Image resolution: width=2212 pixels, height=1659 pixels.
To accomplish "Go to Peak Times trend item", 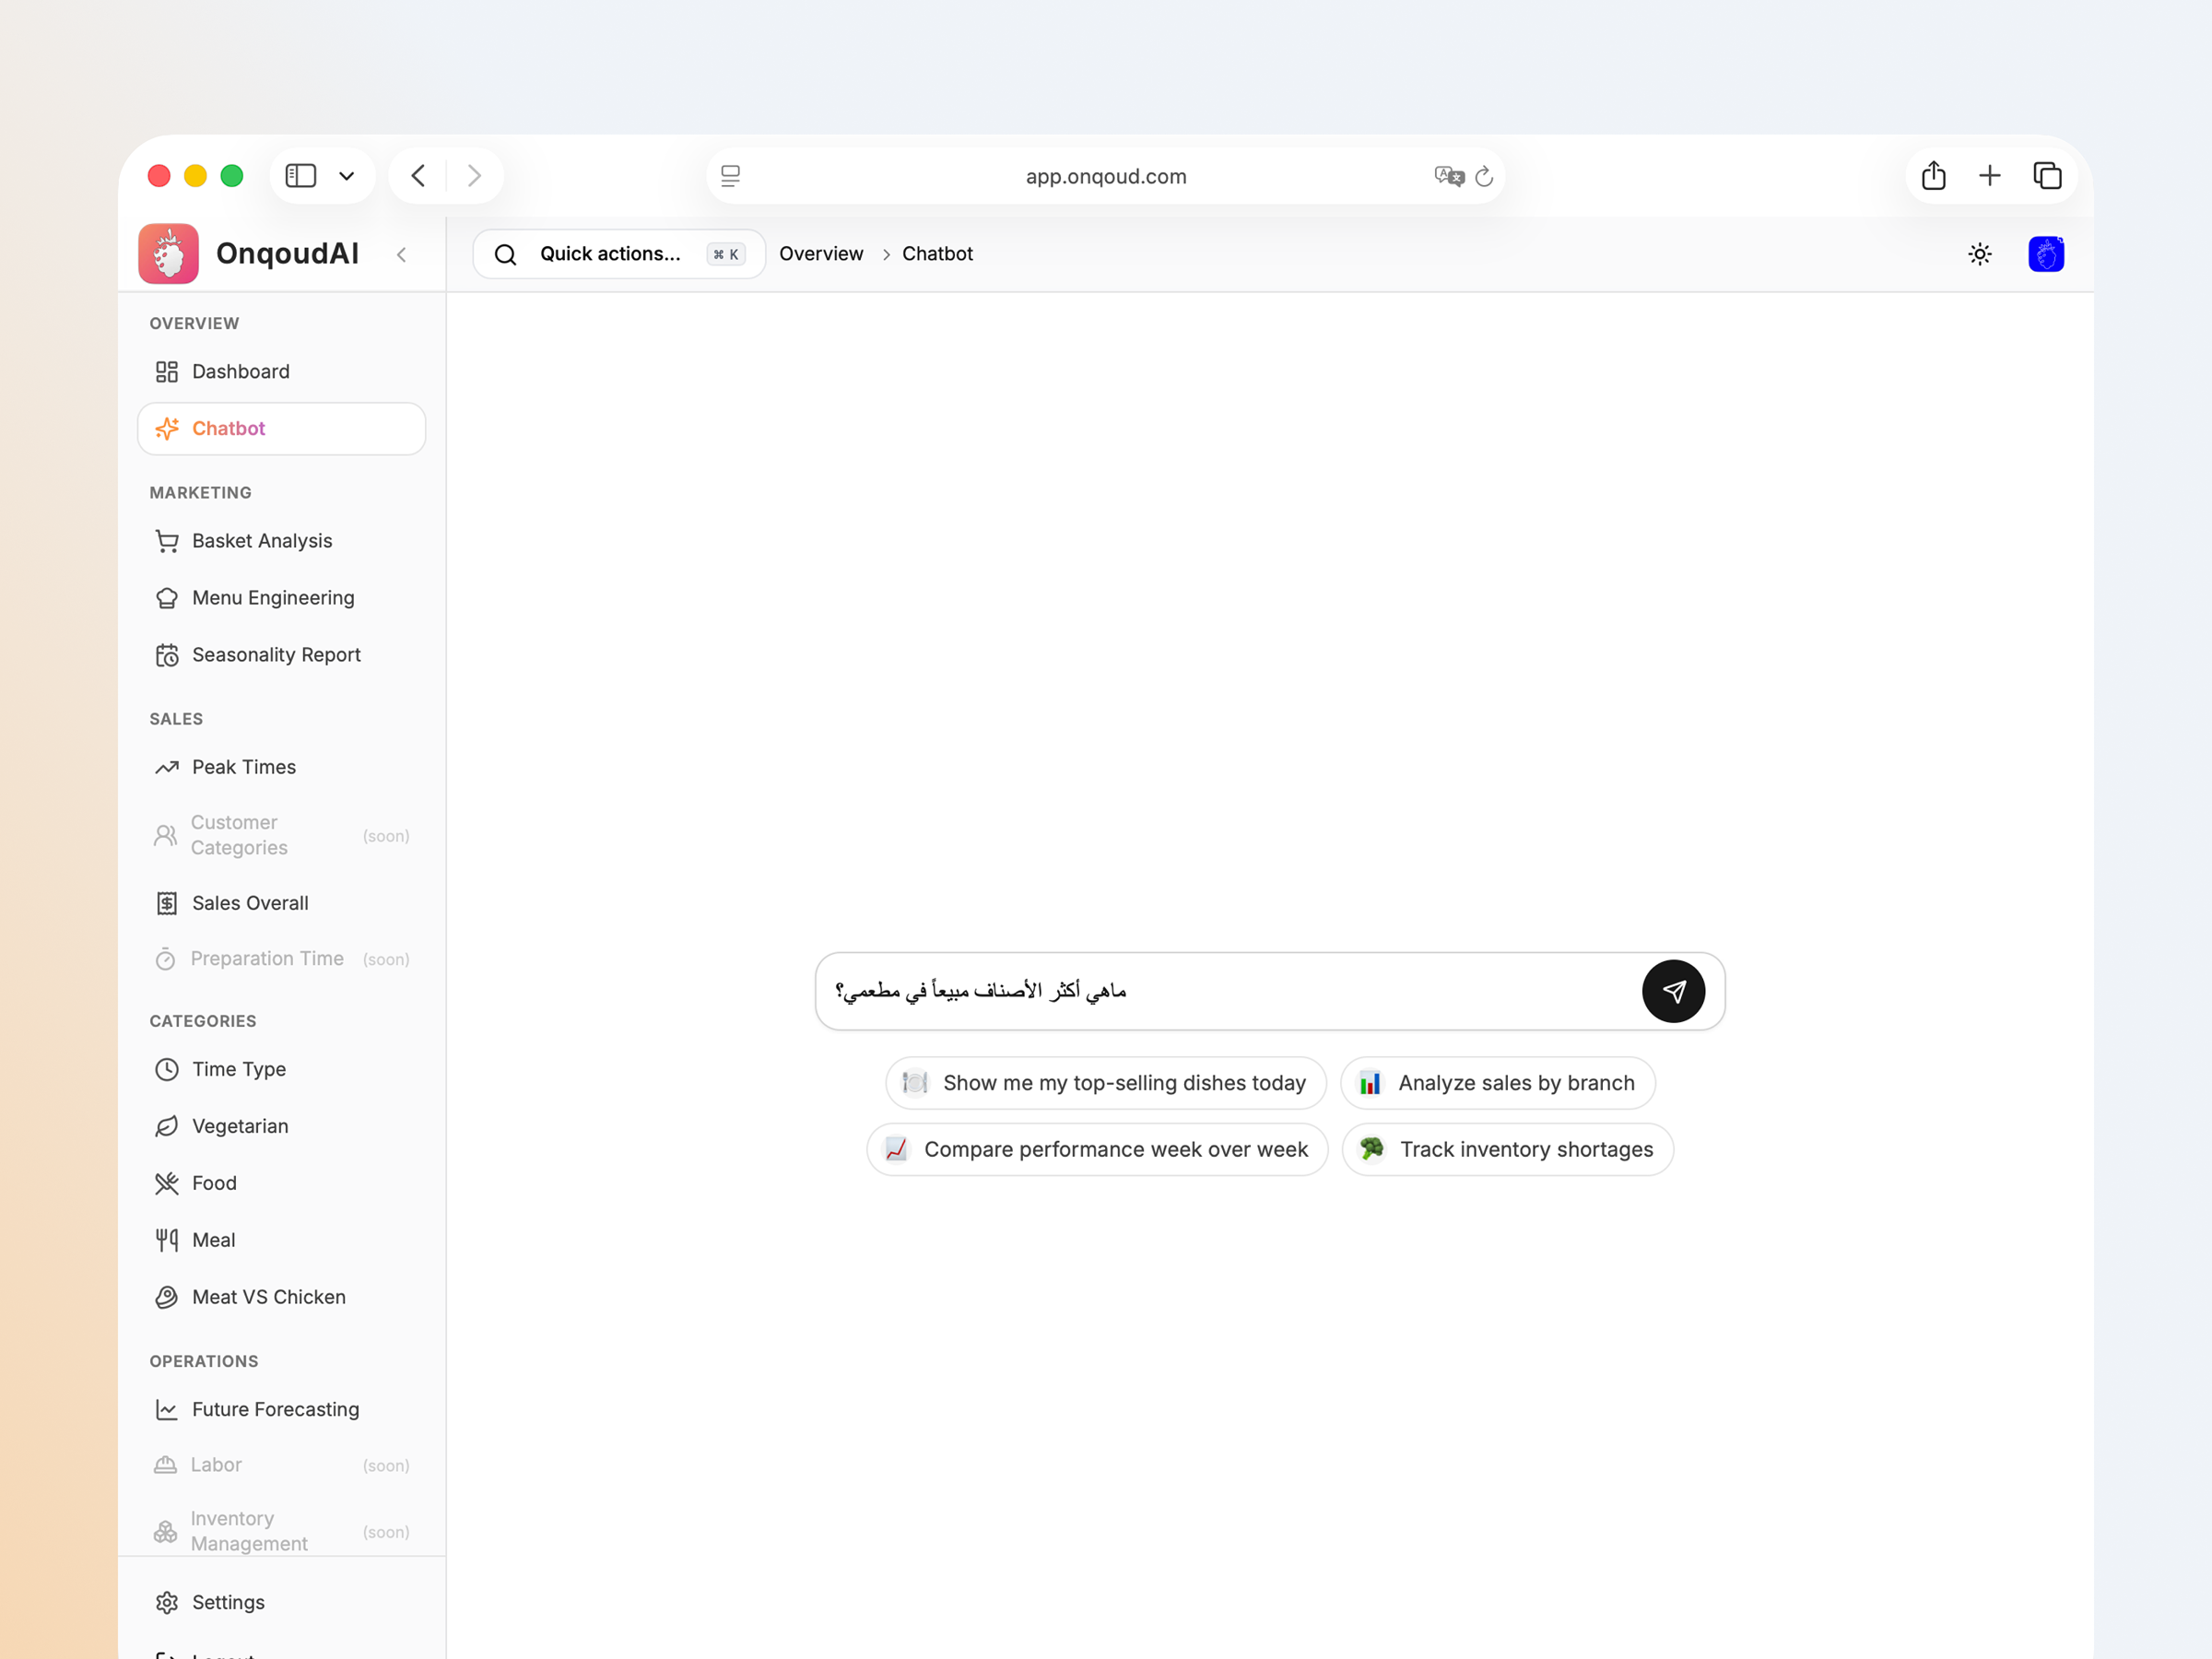I will (x=243, y=767).
